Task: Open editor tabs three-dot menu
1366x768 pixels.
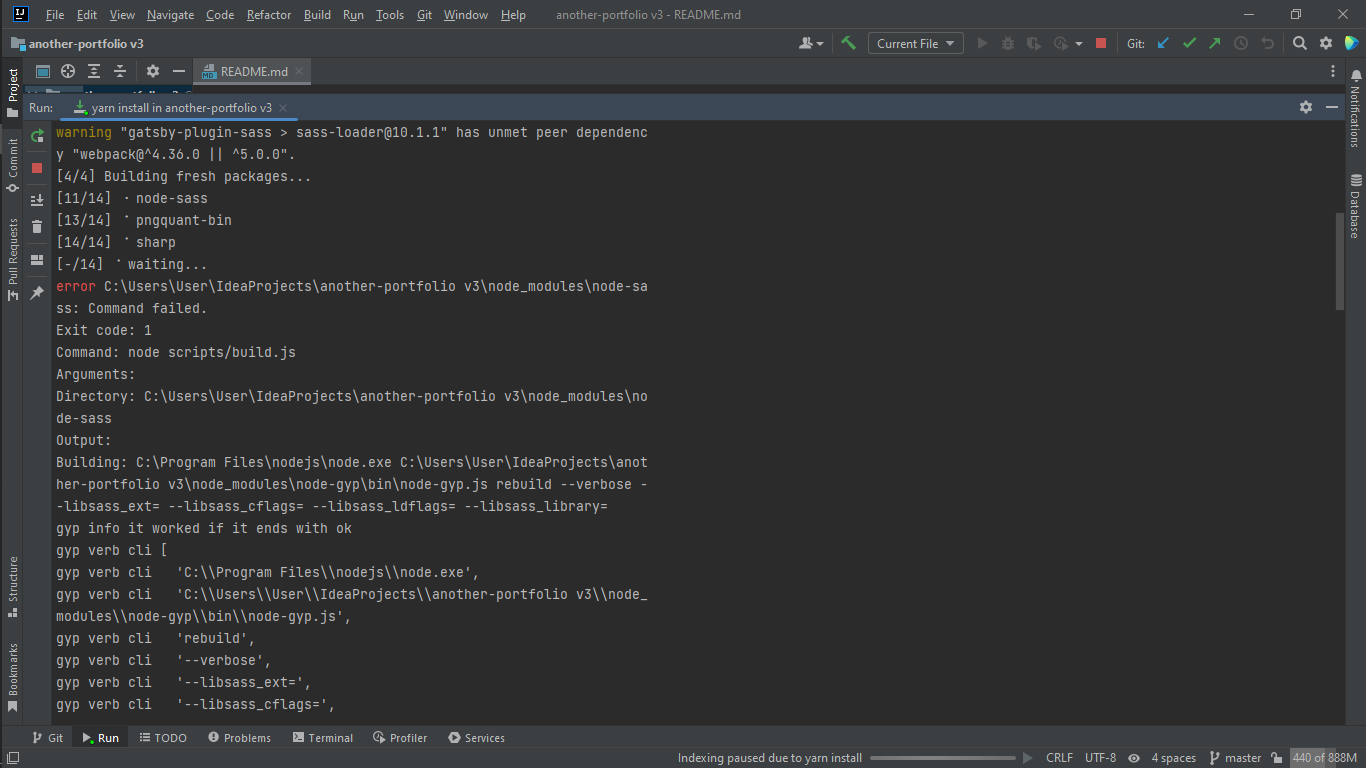Action: [x=1333, y=71]
